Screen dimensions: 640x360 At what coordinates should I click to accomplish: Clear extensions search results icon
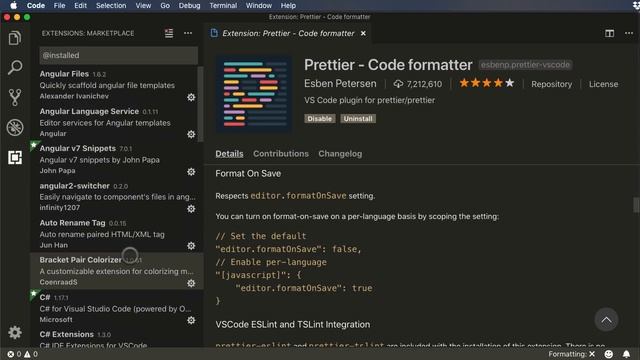click(x=169, y=33)
